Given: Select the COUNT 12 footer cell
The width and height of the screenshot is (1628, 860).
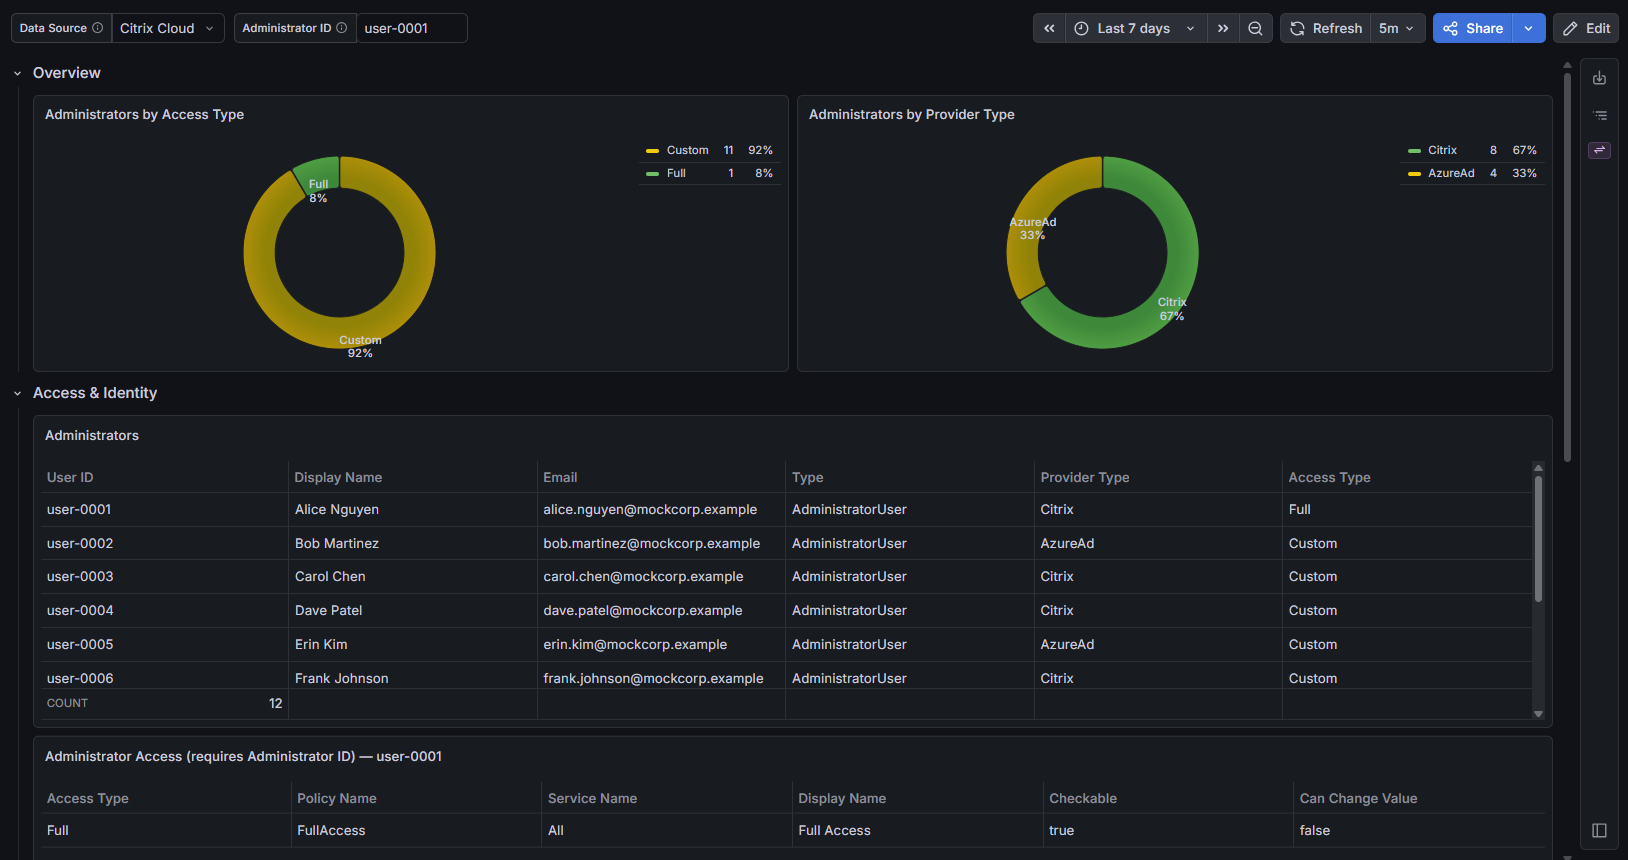Looking at the screenshot, I should (x=164, y=703).
